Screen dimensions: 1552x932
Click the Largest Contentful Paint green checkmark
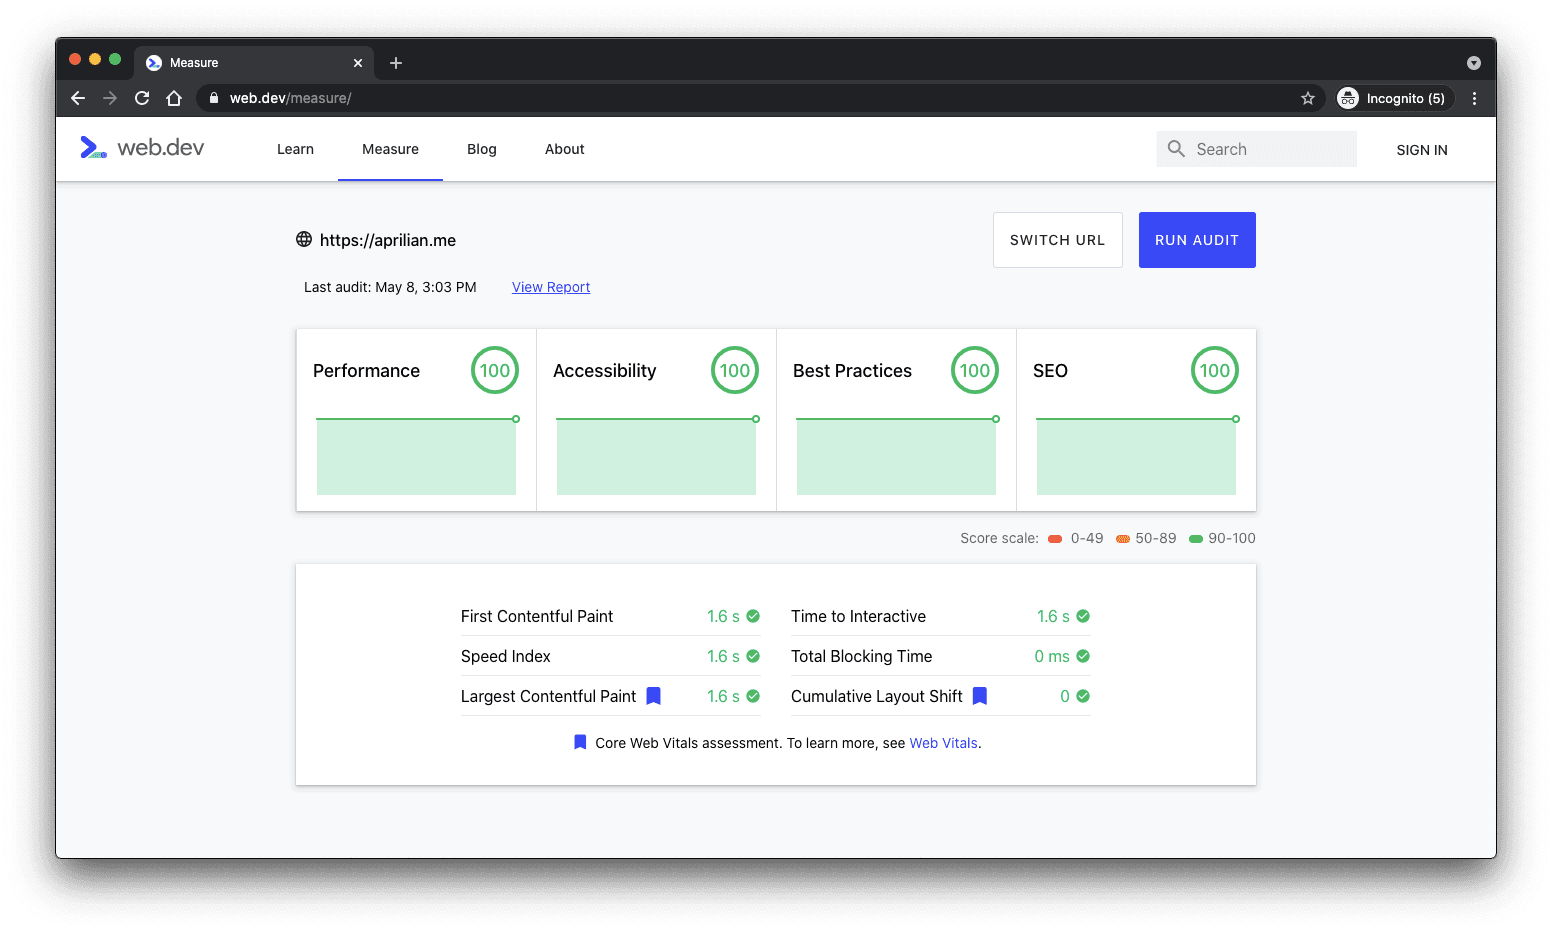point(753,696)
